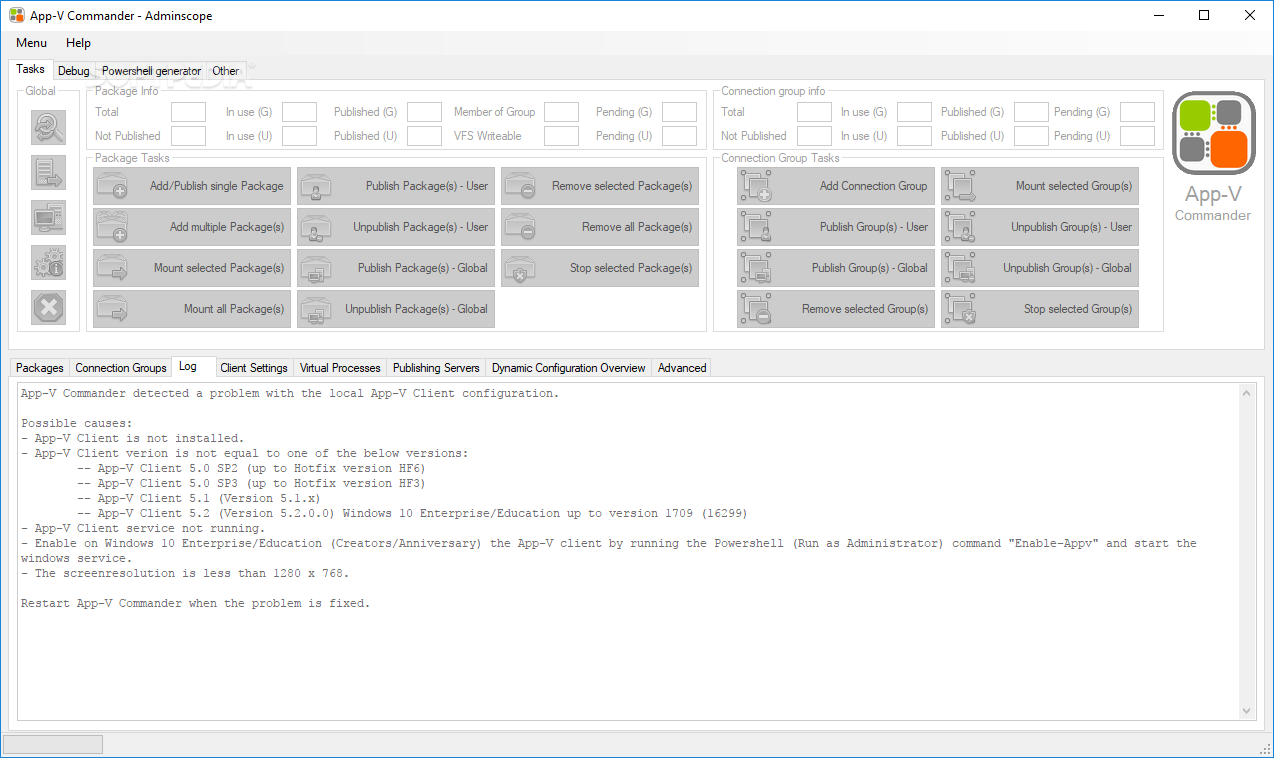Click Add Connection Group button
The width and height of the screenshot is (1274, 758).
tap(836, 186)
